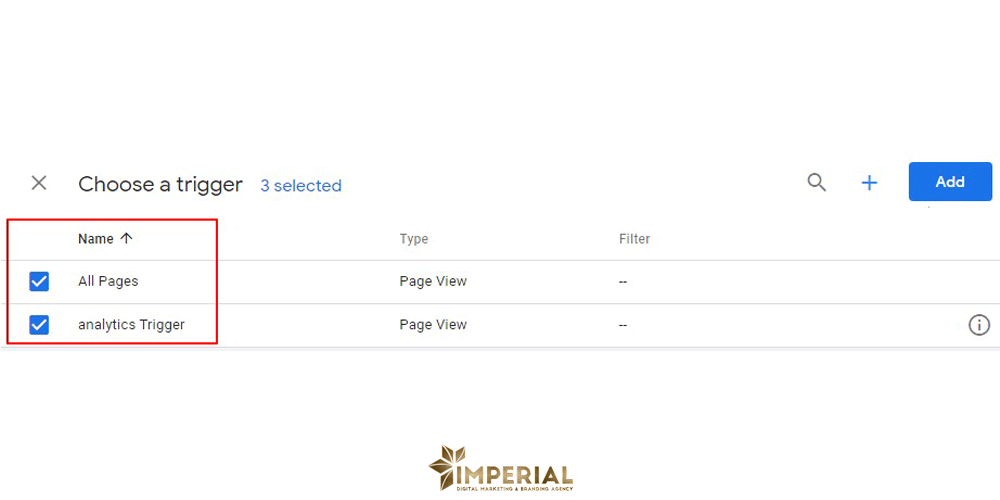Select the All Pages trigger name

tap(108, 282)
